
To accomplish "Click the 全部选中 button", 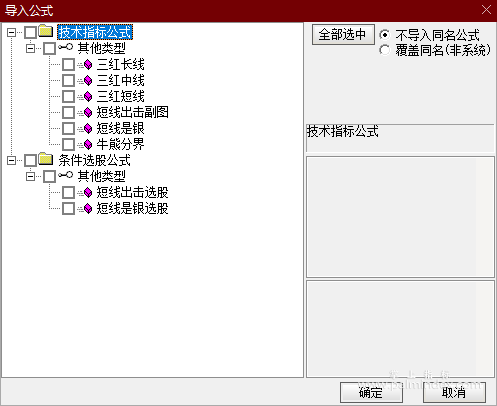I will (x=343, y=34).
